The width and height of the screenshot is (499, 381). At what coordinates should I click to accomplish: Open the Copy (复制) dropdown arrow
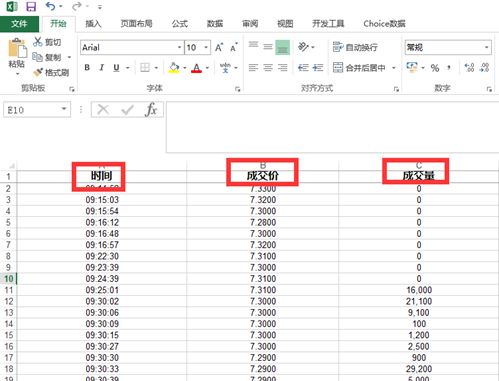tap(69, 57)
